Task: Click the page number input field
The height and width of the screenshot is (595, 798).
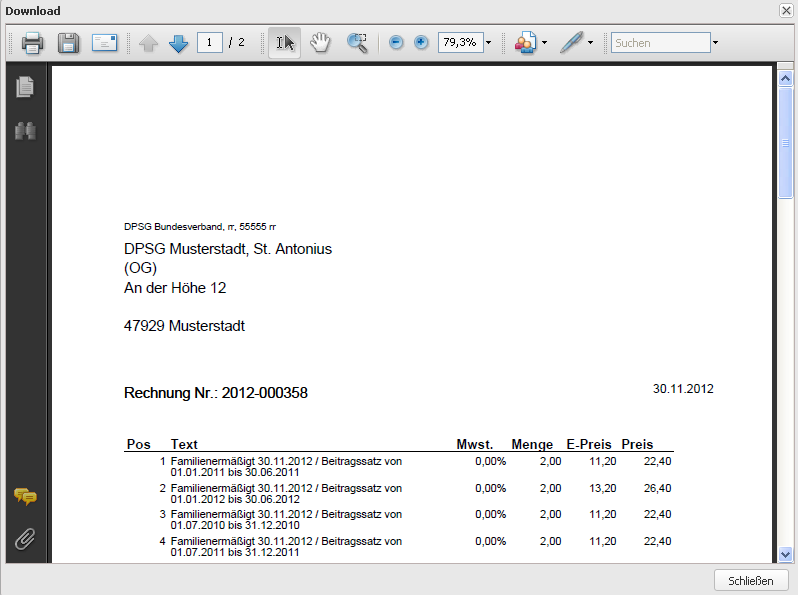Action: click(x=209, y=43)
